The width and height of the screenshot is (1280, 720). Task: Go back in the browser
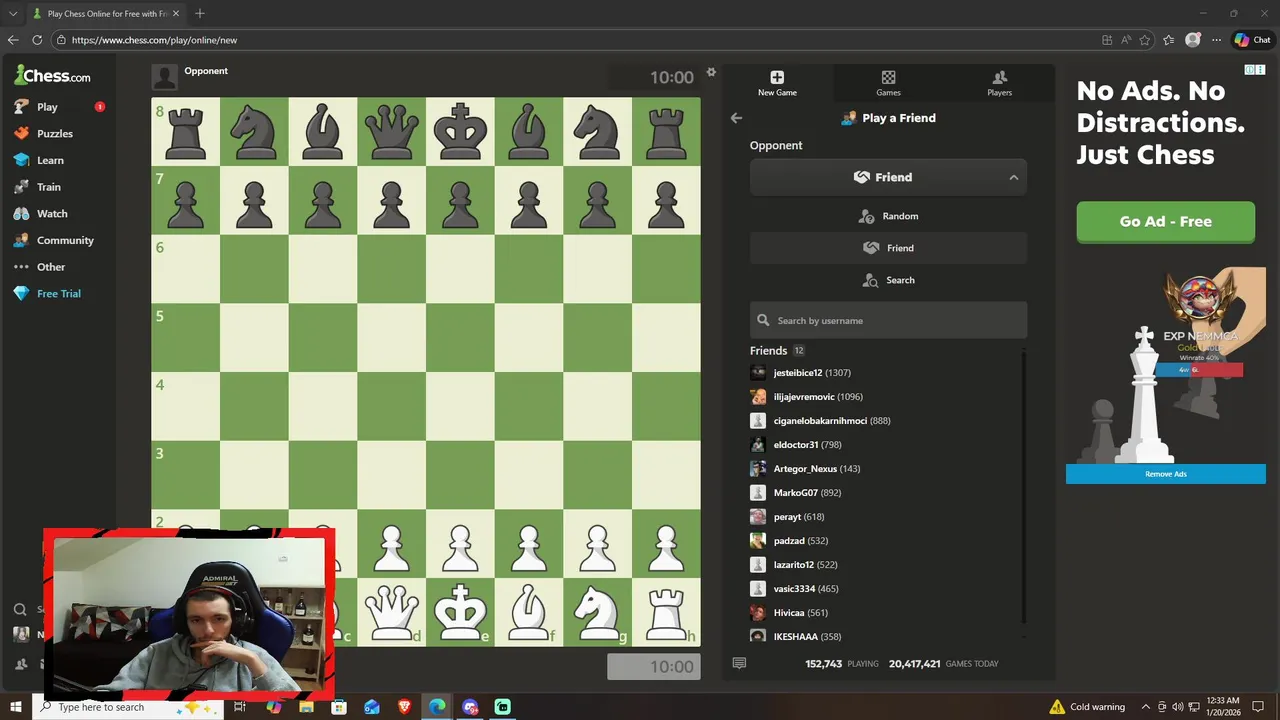coord(12,40)
